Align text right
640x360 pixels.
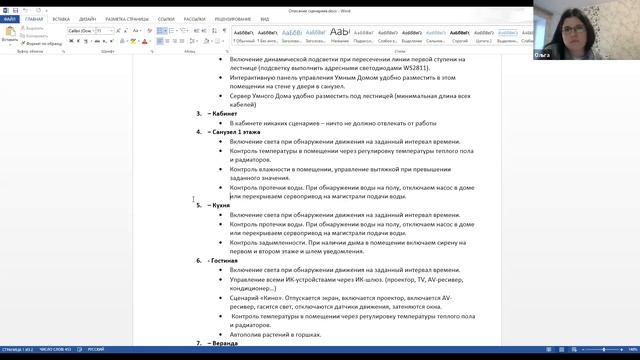175,41
